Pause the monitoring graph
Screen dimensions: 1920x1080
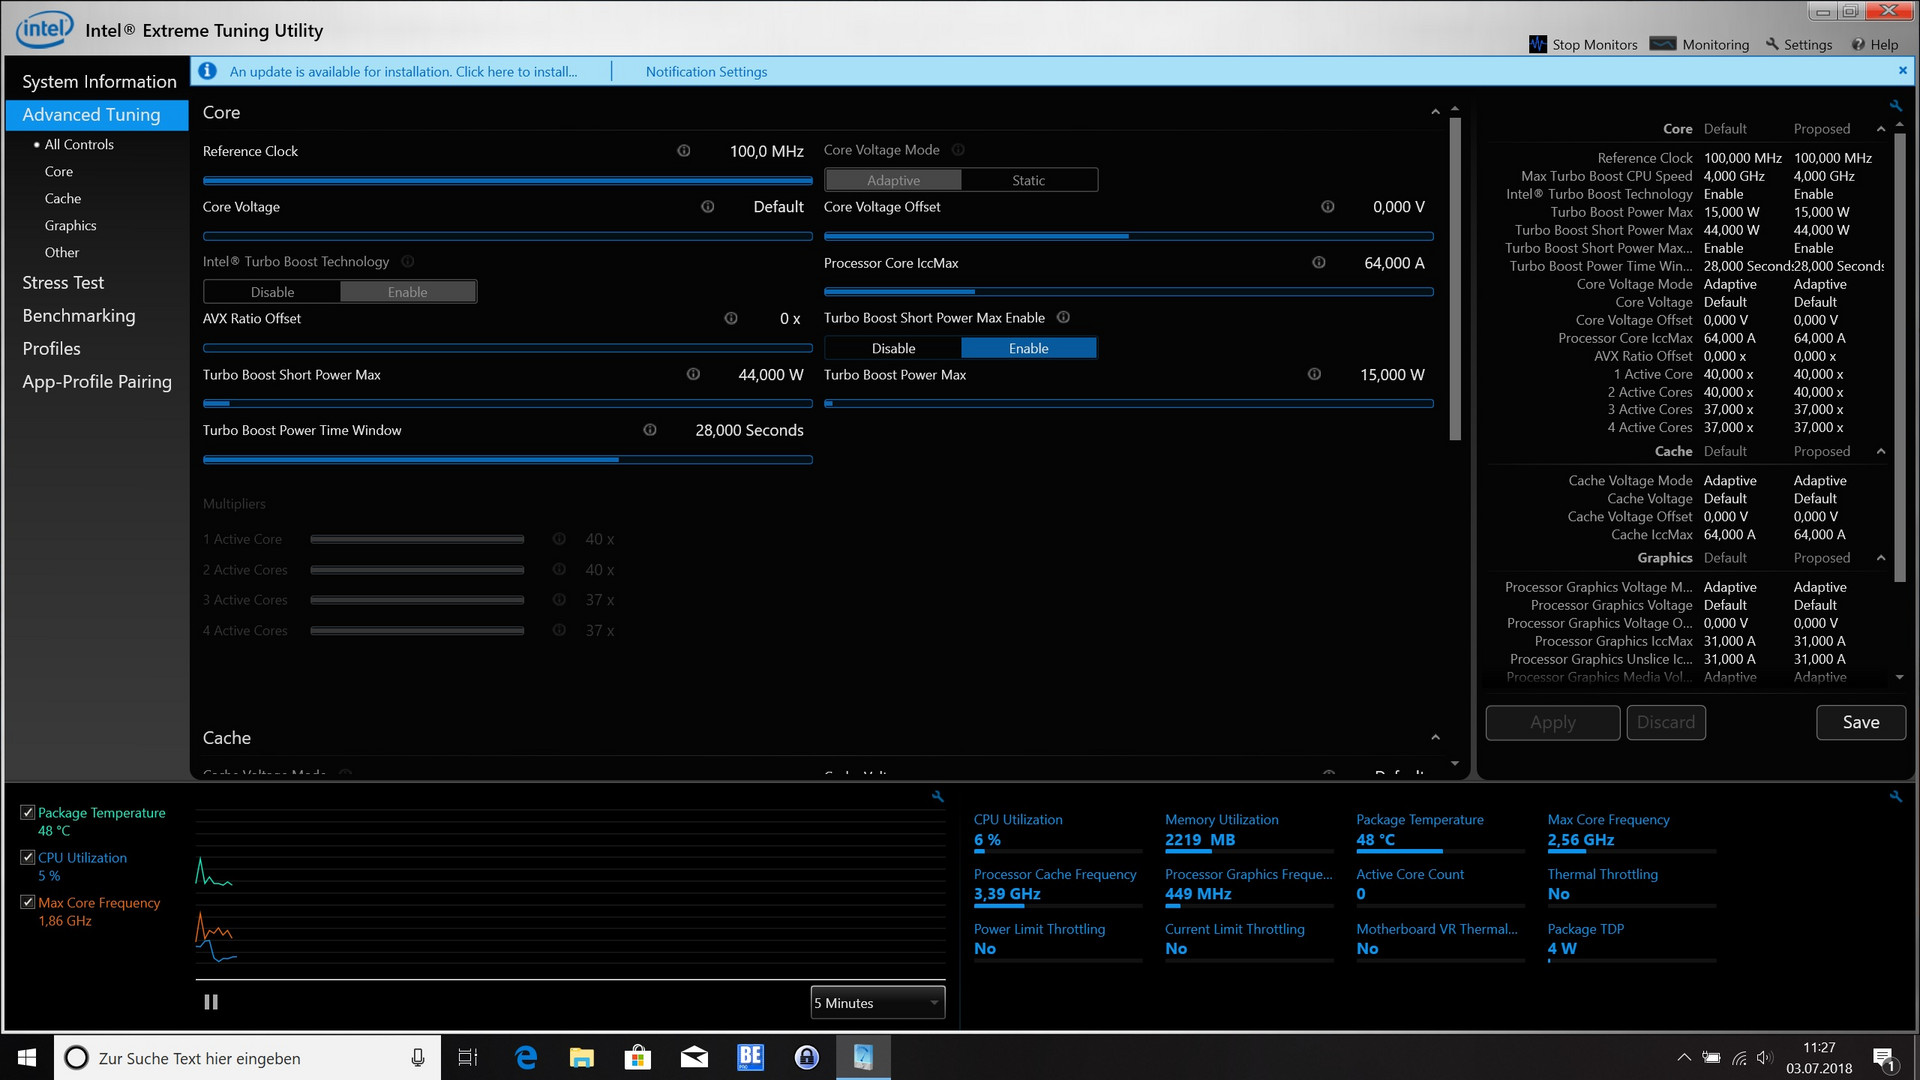[211, 1002]
